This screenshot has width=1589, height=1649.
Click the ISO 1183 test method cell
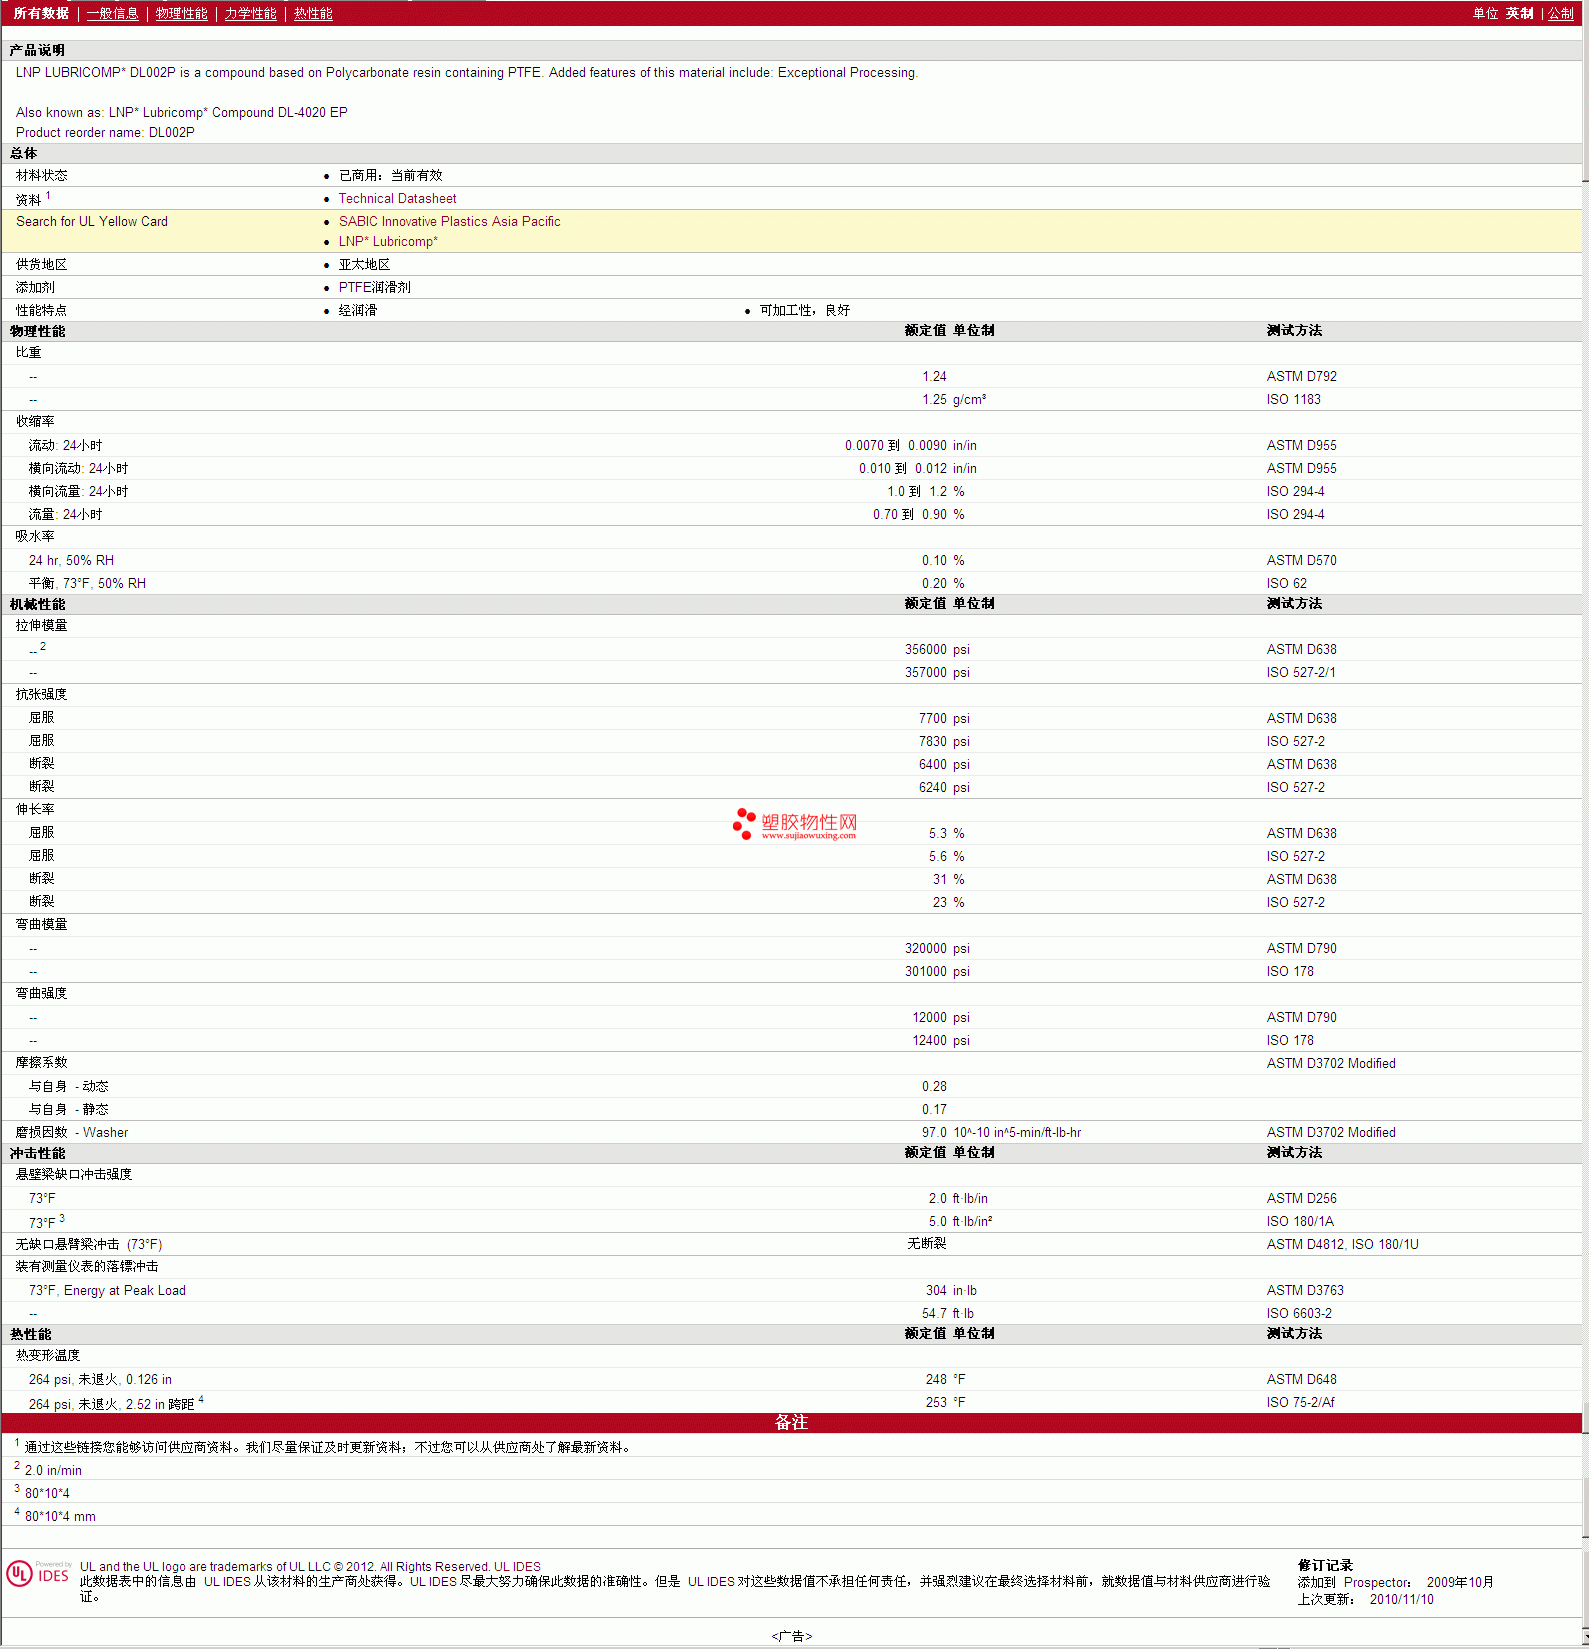pos(1293,400)
